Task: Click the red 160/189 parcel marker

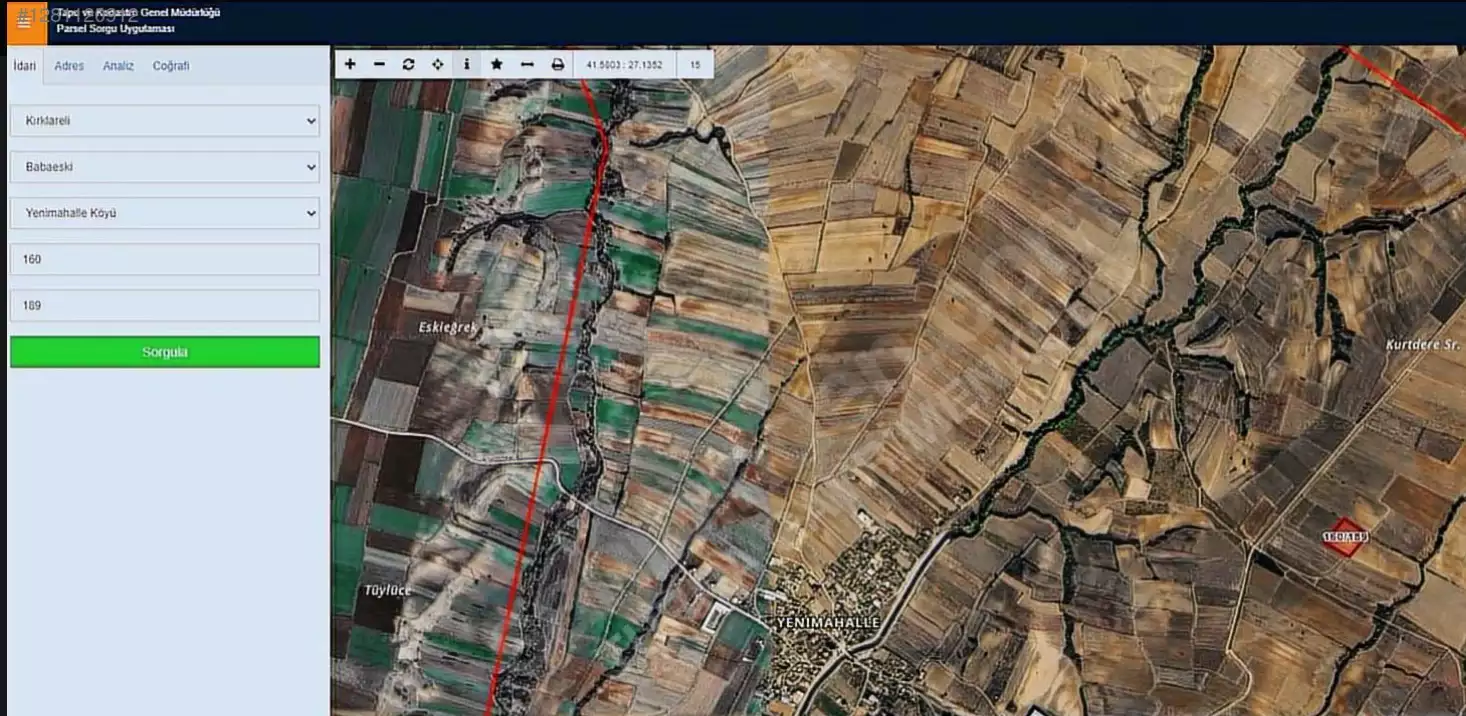Action: point(1345,536)
